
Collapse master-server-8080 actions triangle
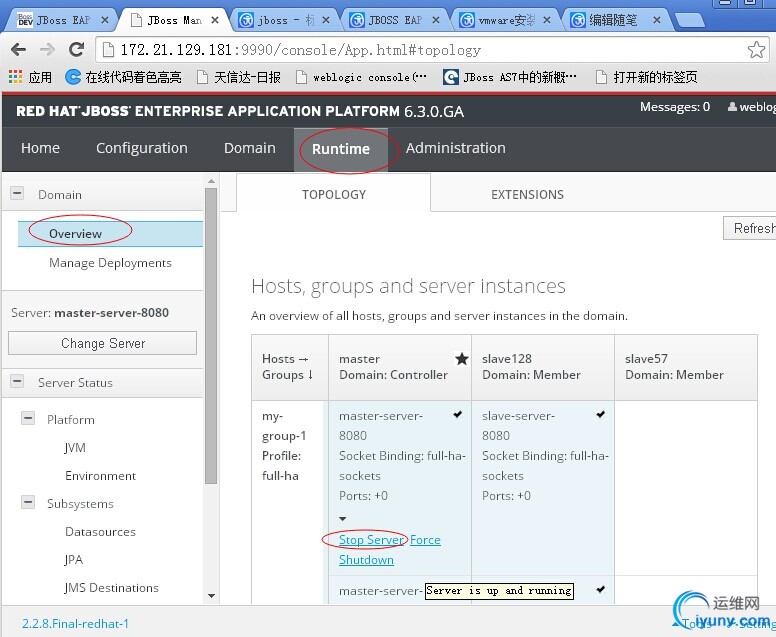pos(342,519)
